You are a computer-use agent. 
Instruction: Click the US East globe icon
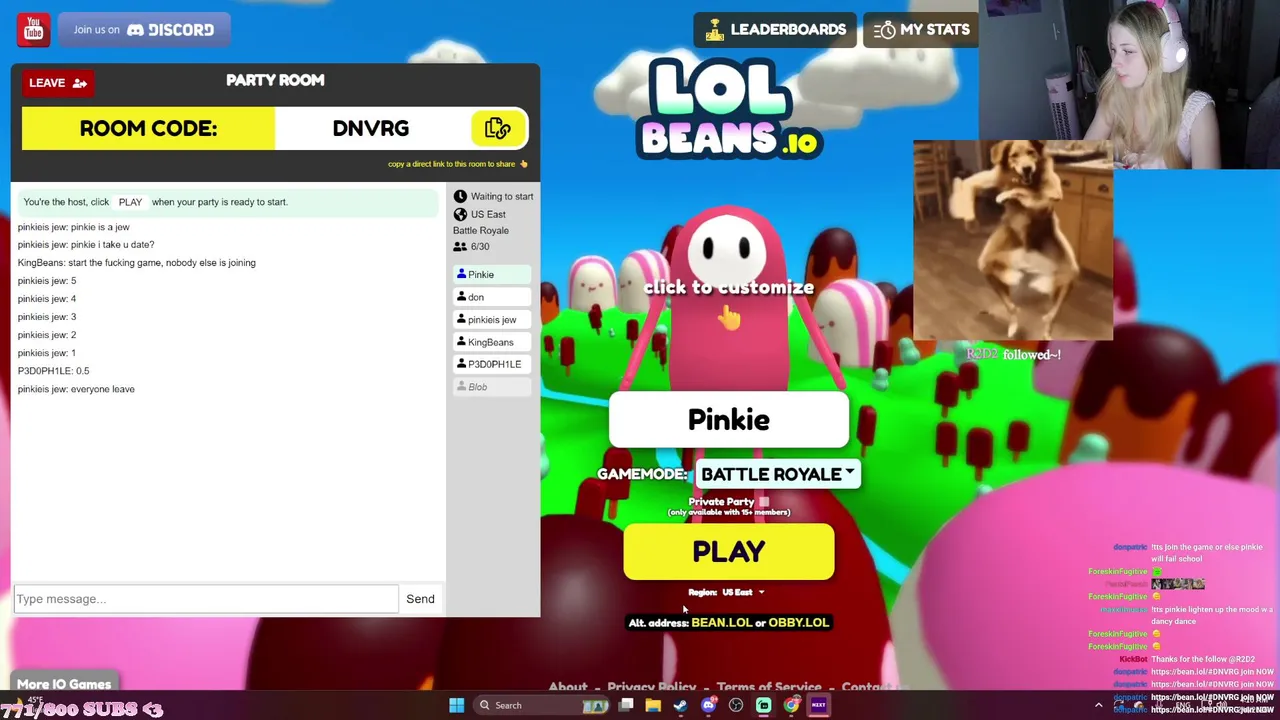460,214
